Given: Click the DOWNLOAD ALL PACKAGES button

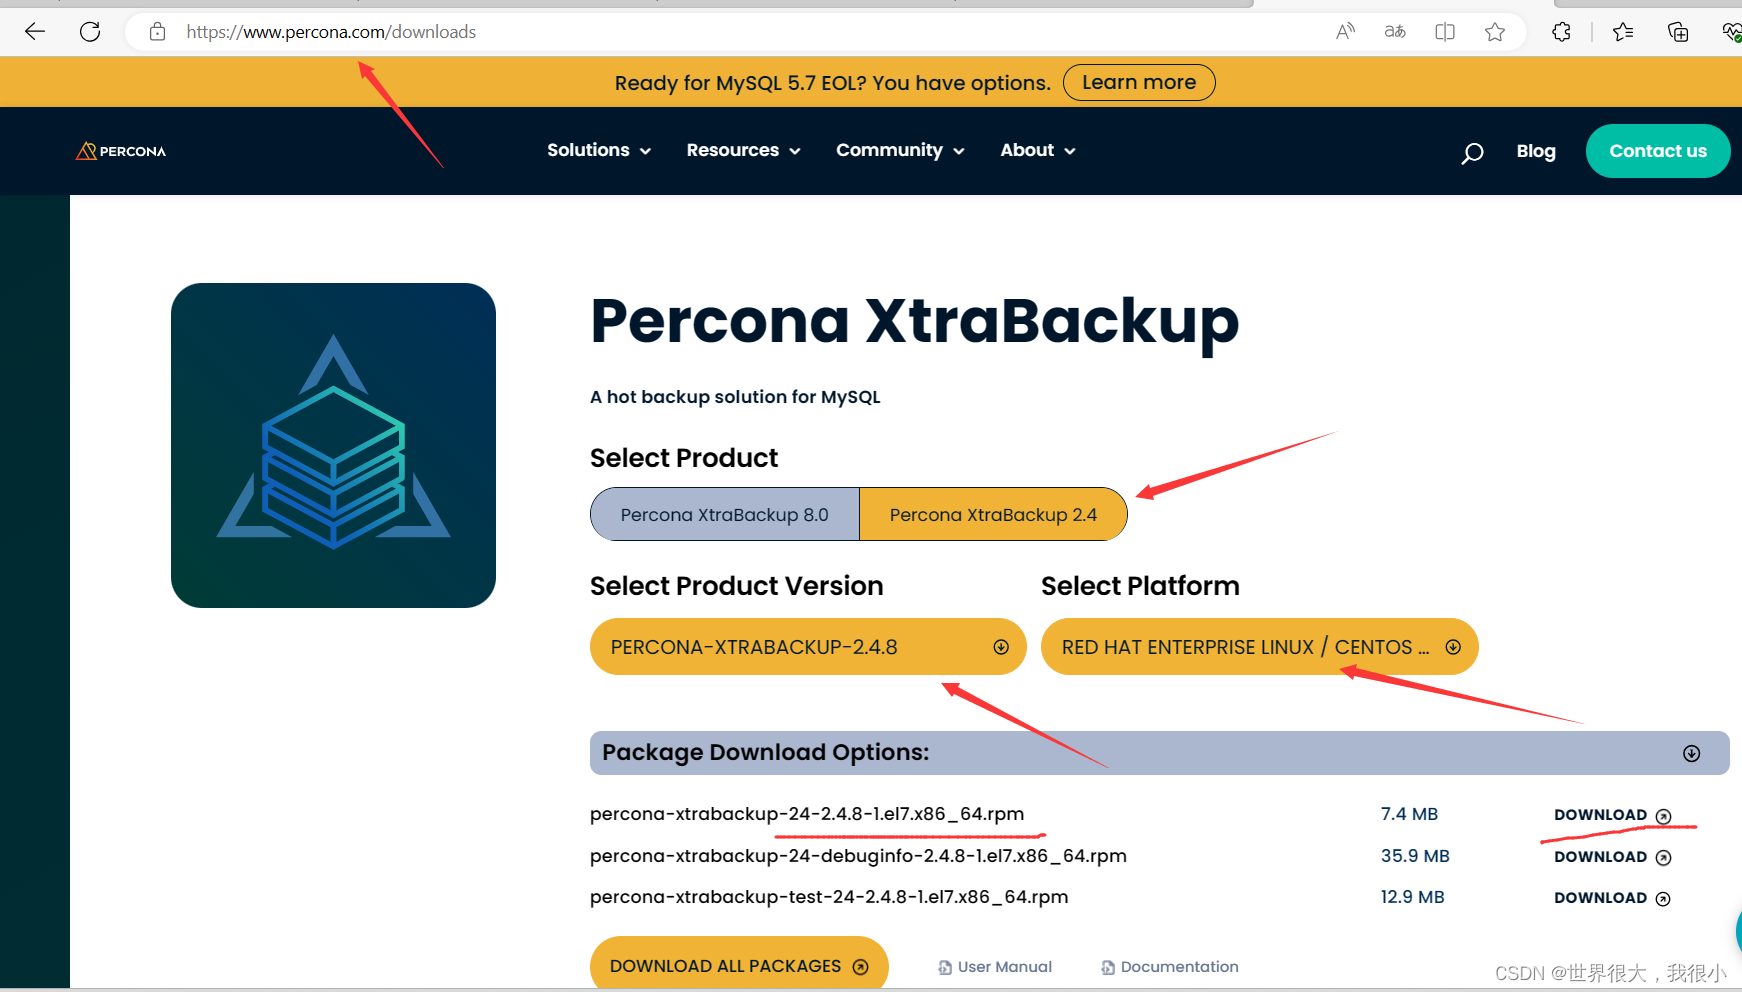Looking at the screenshot, I should (739, 966).
